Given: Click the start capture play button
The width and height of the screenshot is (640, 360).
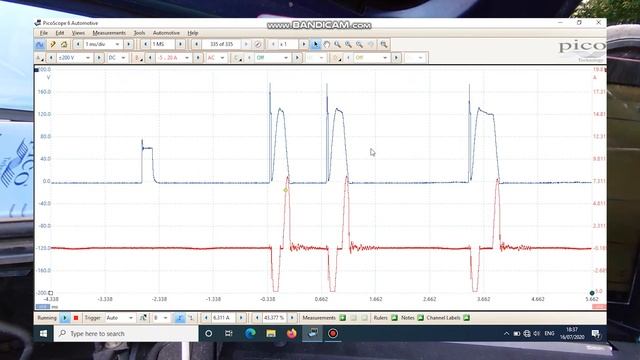Looking at the screenshot, I should pyautogui.click(x=65, y=318).
